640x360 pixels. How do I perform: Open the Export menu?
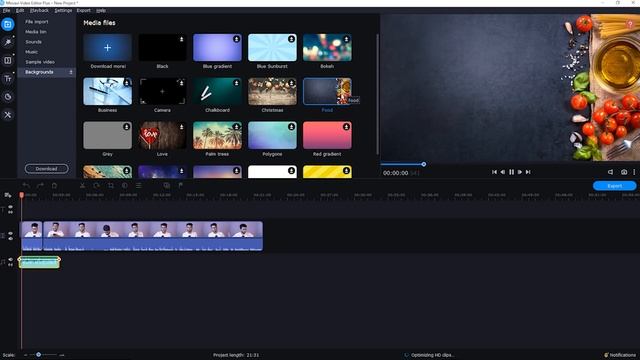(84, 11)
